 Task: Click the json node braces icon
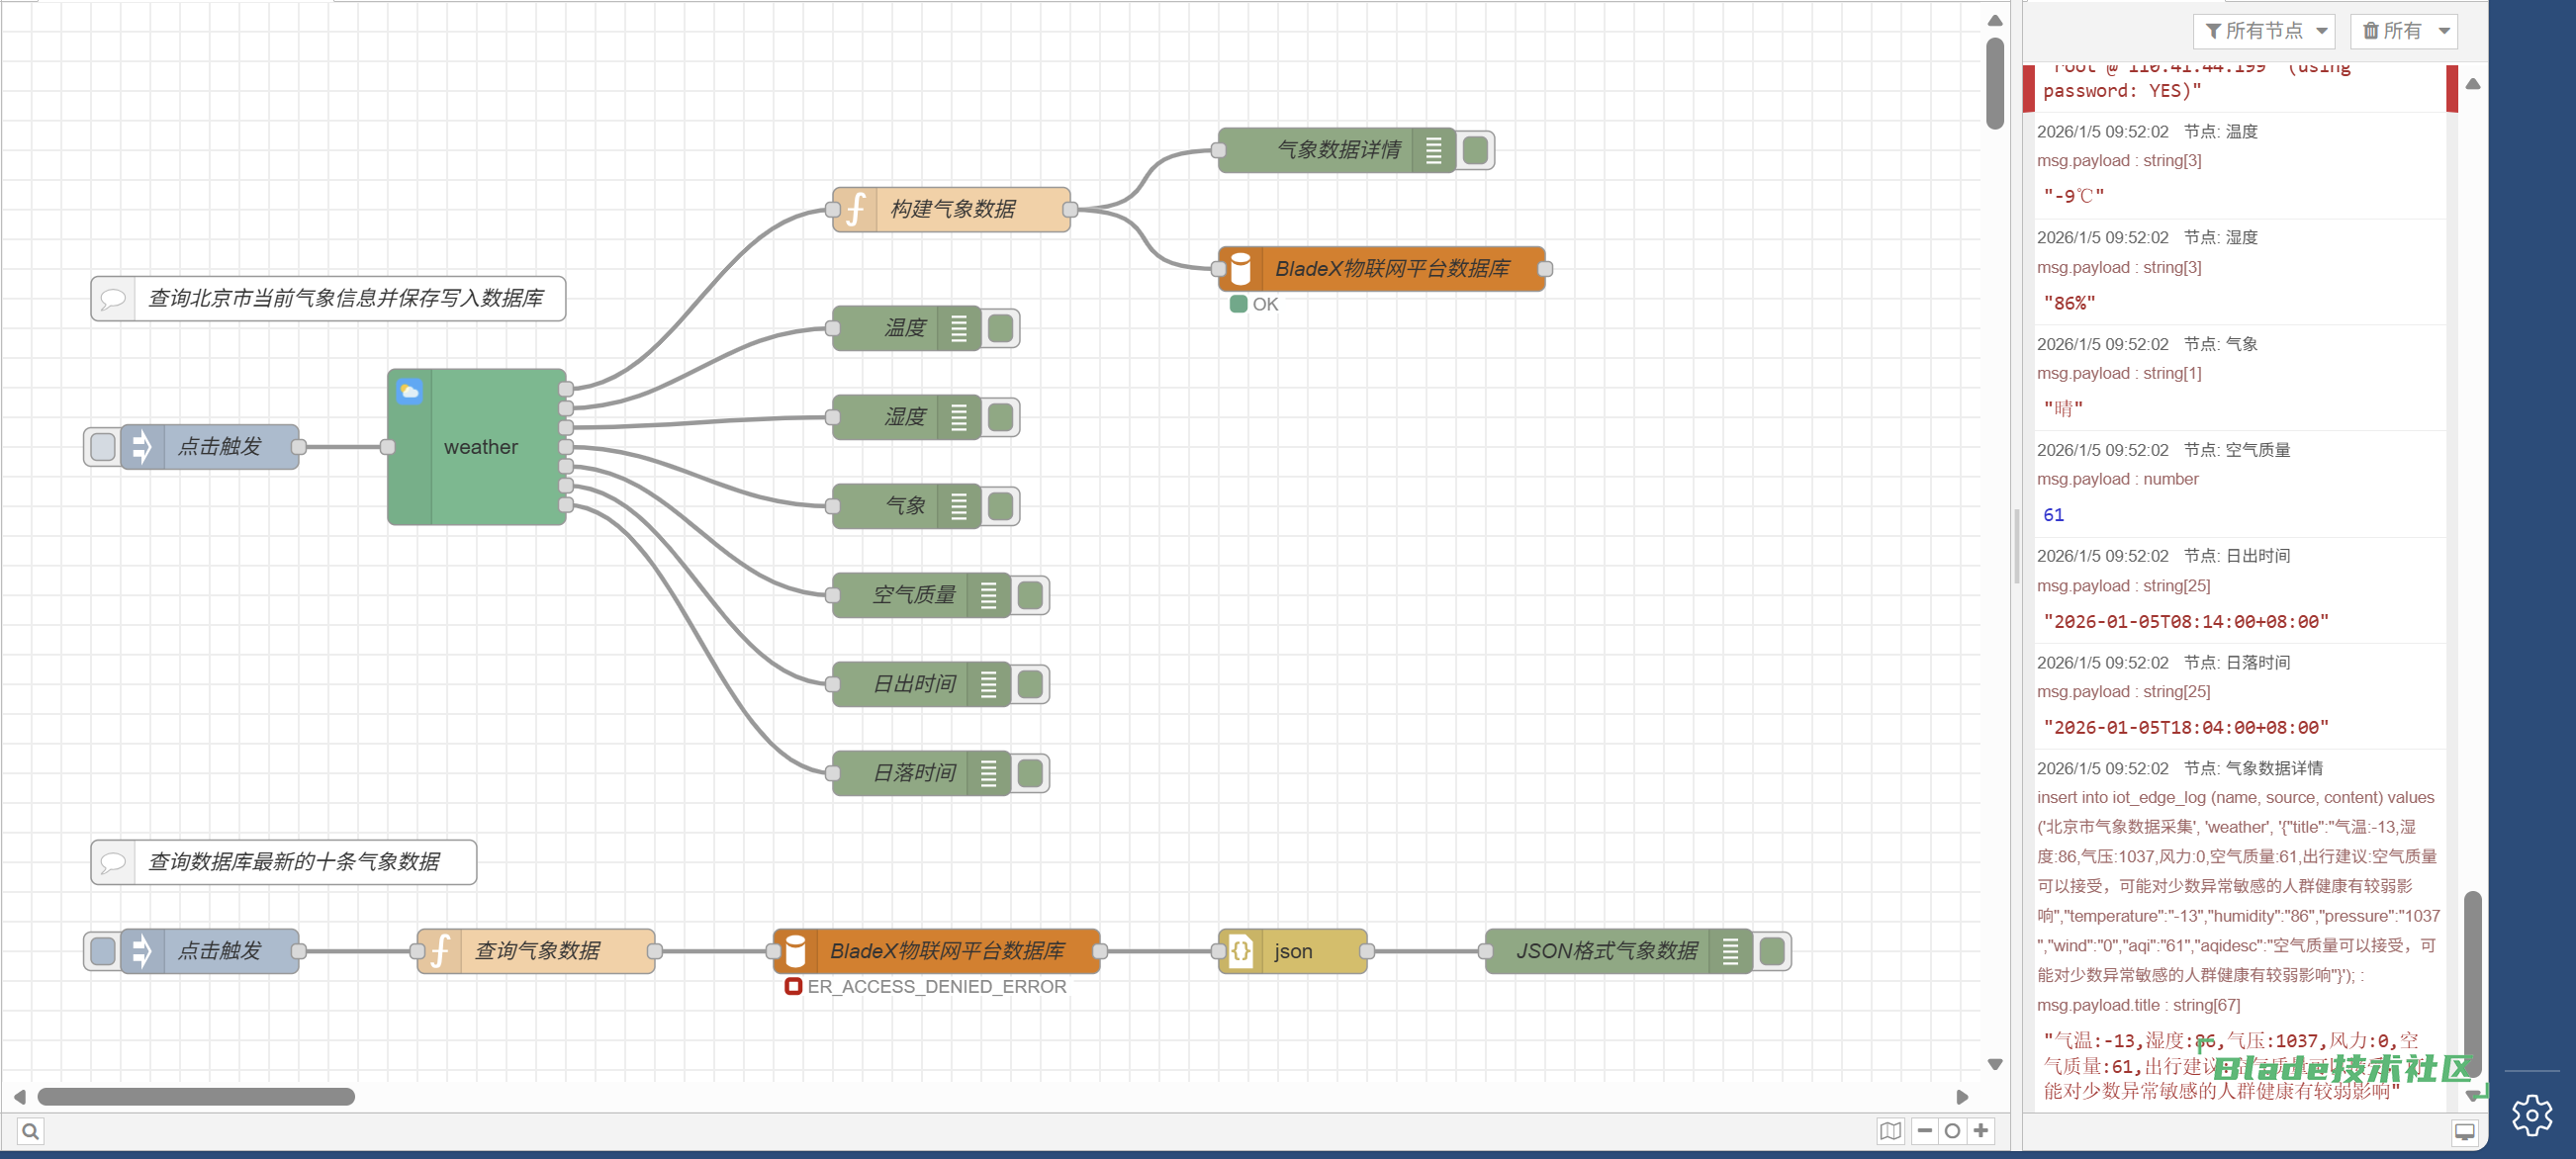pyautogui.click(x=1240, y=951)
